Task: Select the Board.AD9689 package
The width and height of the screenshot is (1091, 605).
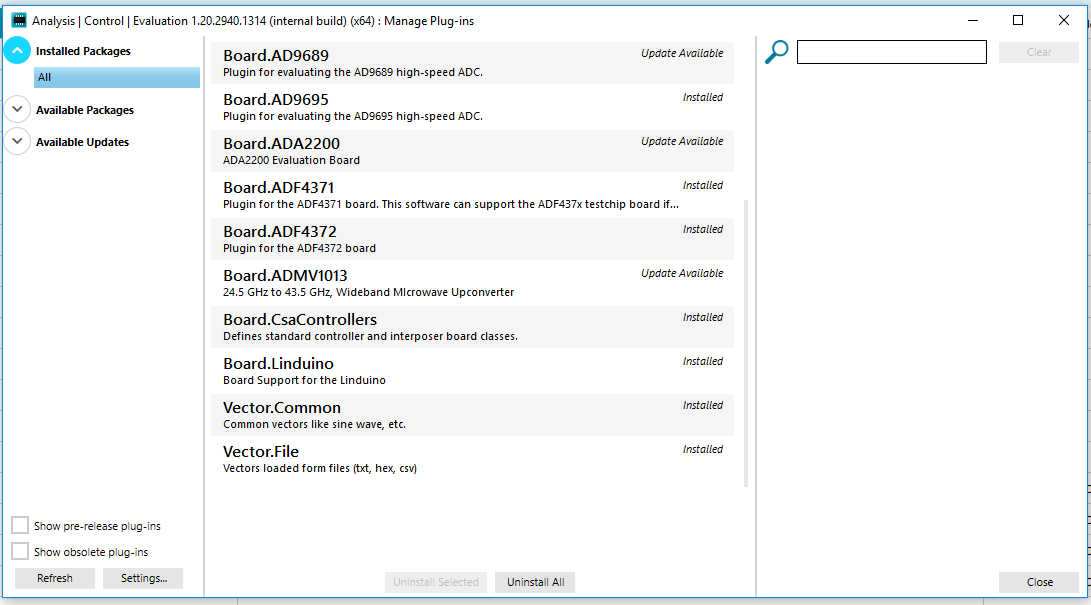Action: 472,63
